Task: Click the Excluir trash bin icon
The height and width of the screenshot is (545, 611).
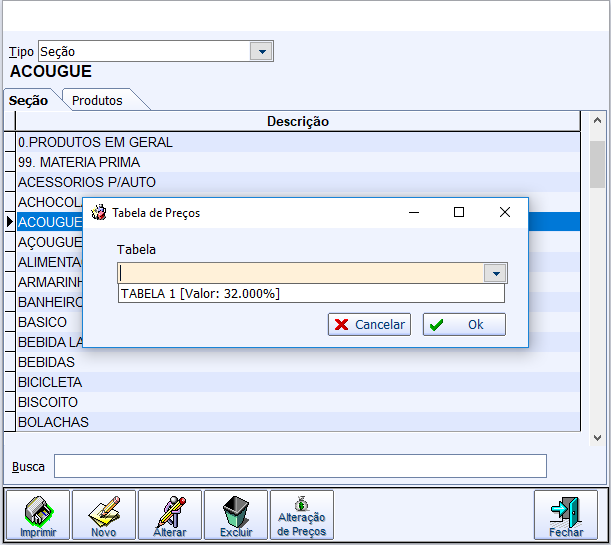Action: (x=236, y=514)
